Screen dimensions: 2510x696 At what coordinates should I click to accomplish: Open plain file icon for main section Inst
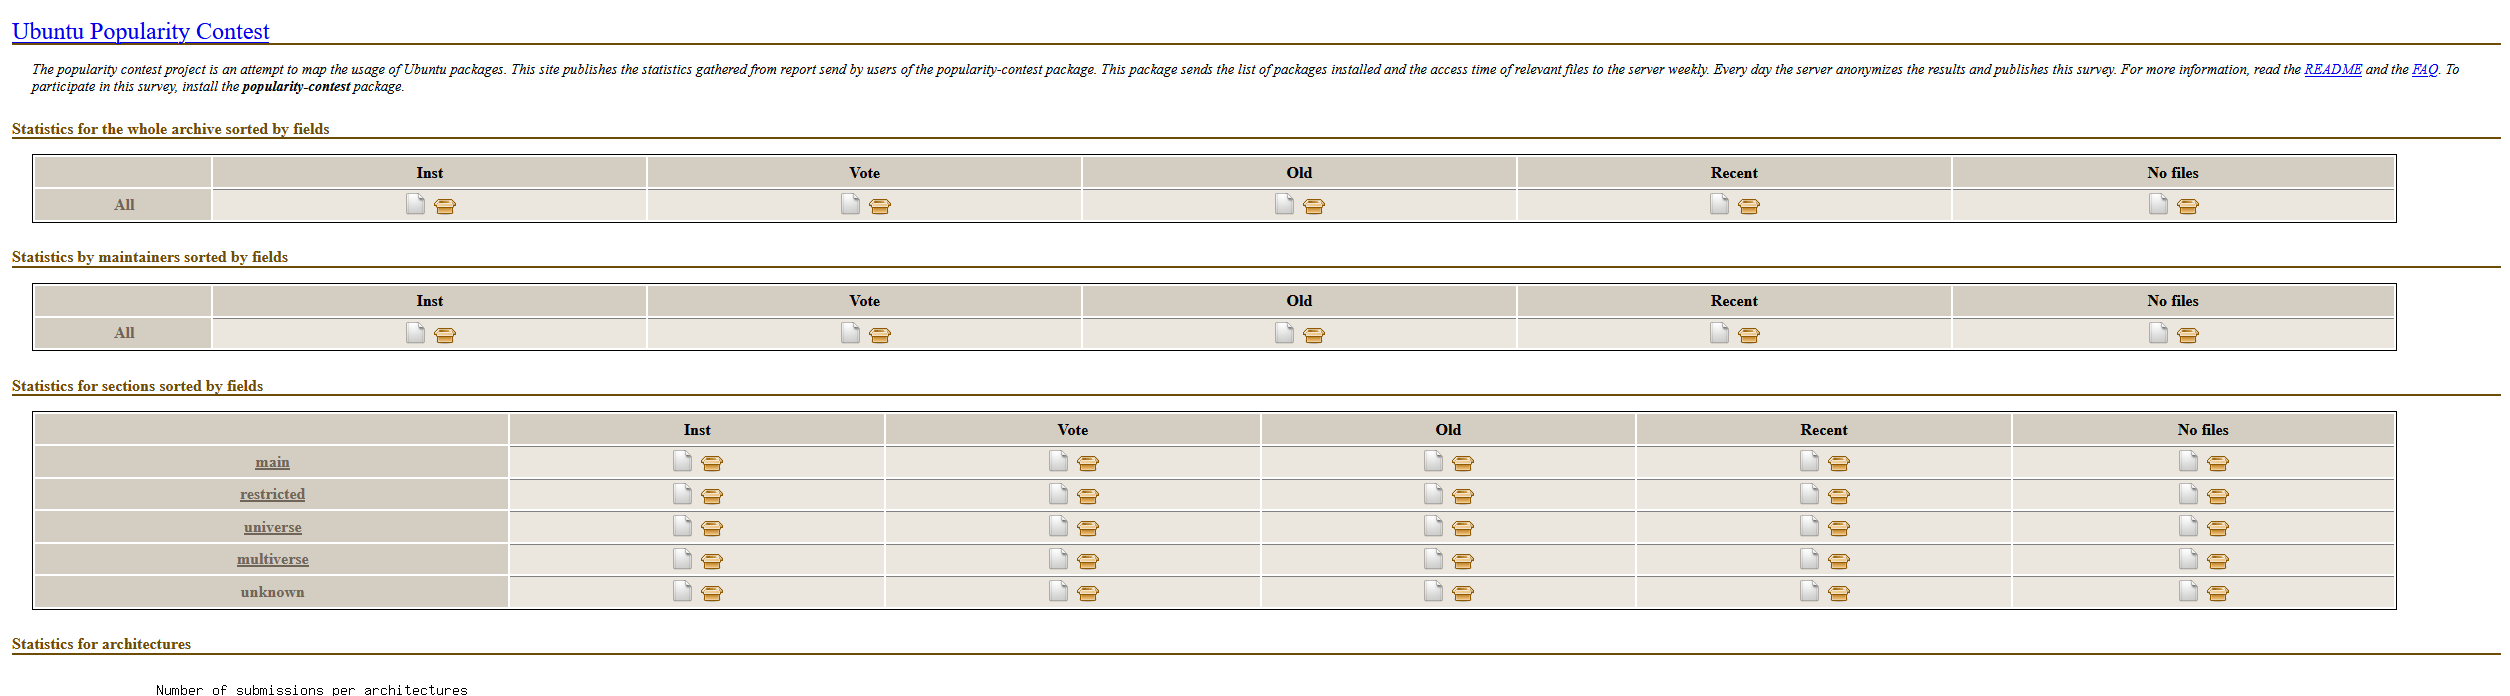(x=682, y=461)
